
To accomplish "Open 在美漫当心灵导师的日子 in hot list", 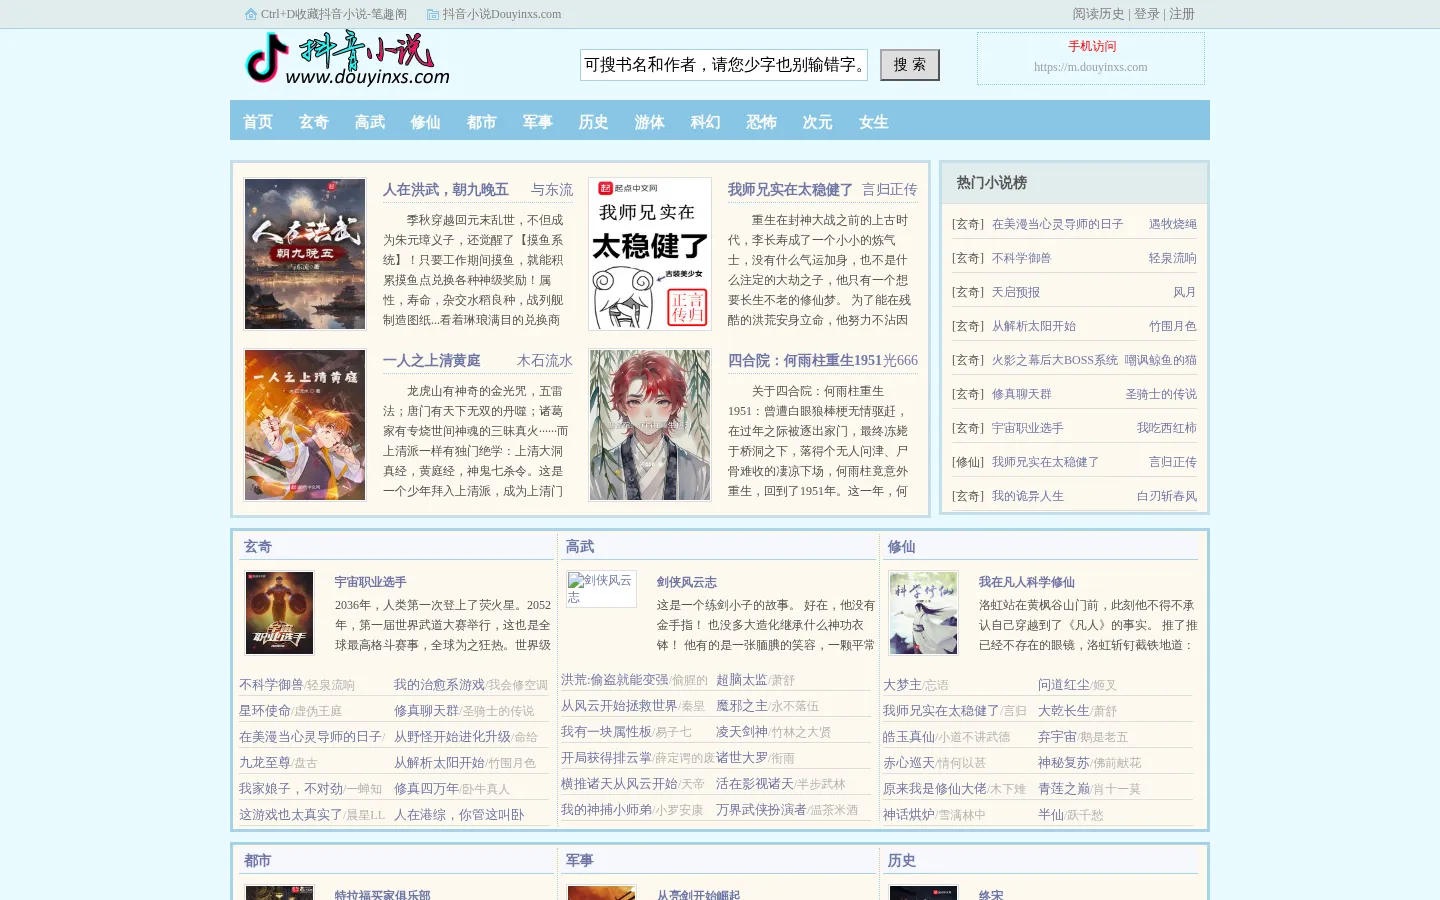I will pyautogui.click(x=1058, y=224).
